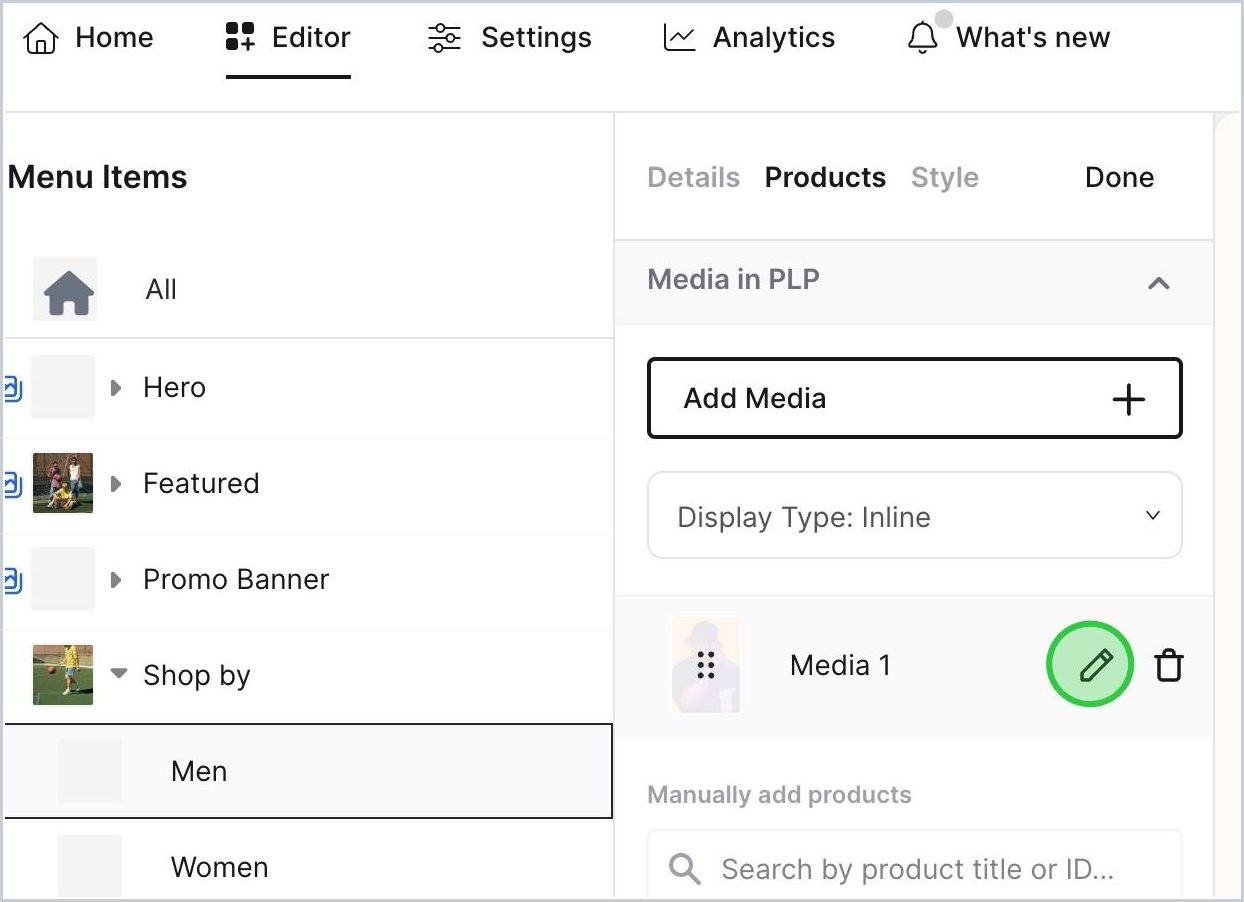The height and width of the screenshot is (902, 1244).
Task: Click the Add Media button
Action: pyautogui.click(x=915, y=399)
